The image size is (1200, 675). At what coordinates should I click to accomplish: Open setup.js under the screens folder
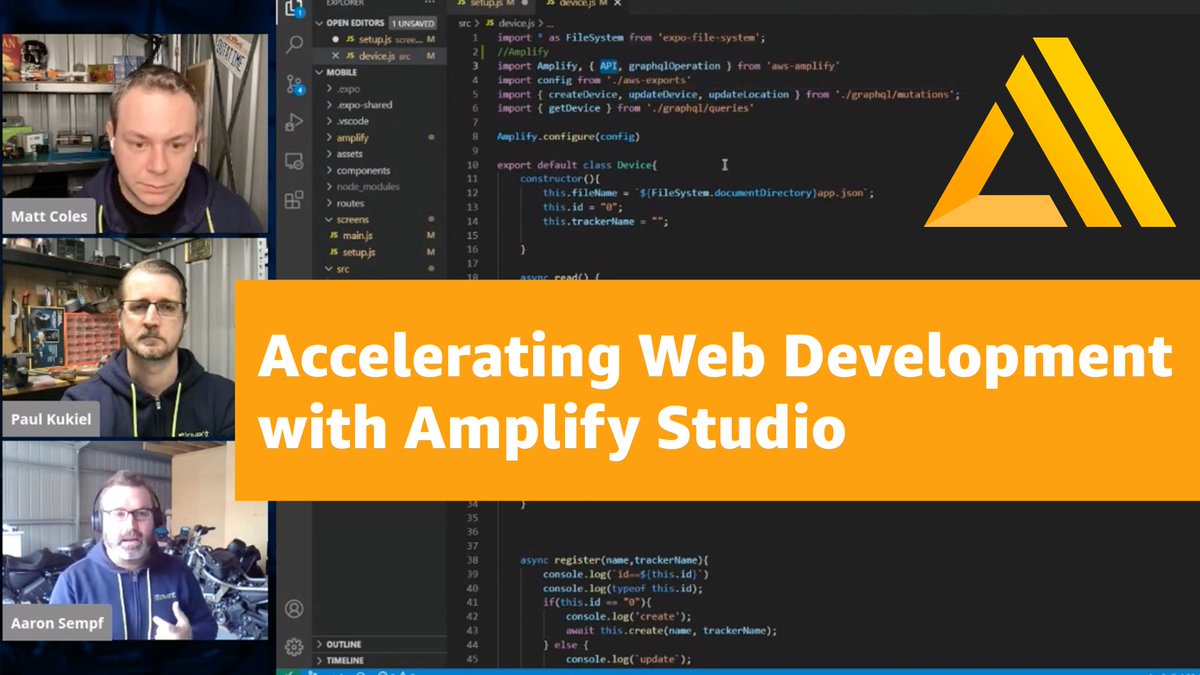point(358,252)
